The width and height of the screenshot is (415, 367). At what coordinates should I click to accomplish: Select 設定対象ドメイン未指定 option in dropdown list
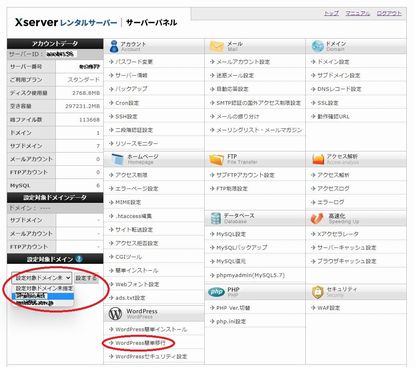coord(44,288)
